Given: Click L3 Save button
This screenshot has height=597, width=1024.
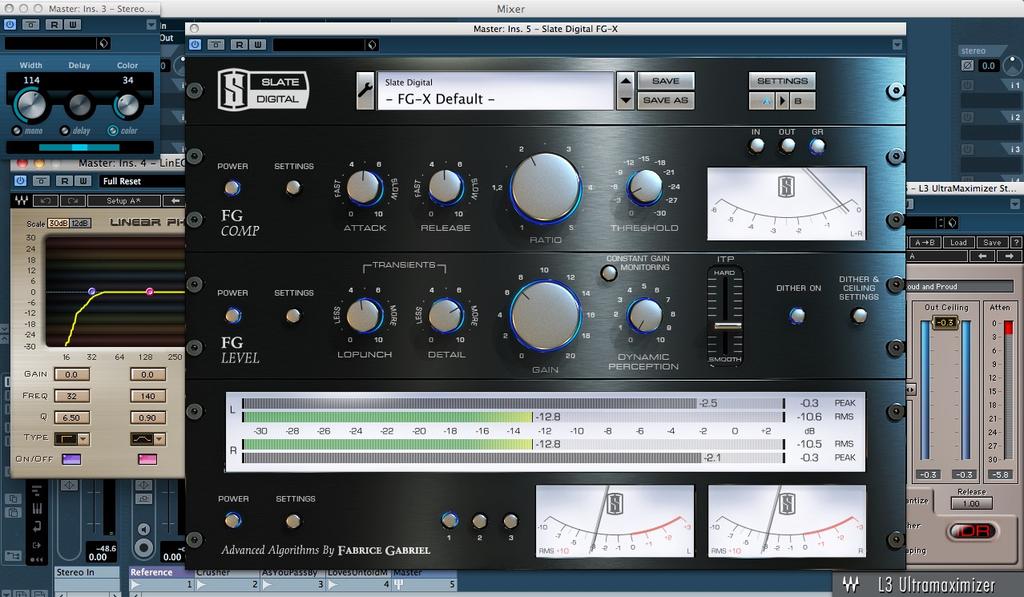Looking at the screenshot, I should click(992, 242).
